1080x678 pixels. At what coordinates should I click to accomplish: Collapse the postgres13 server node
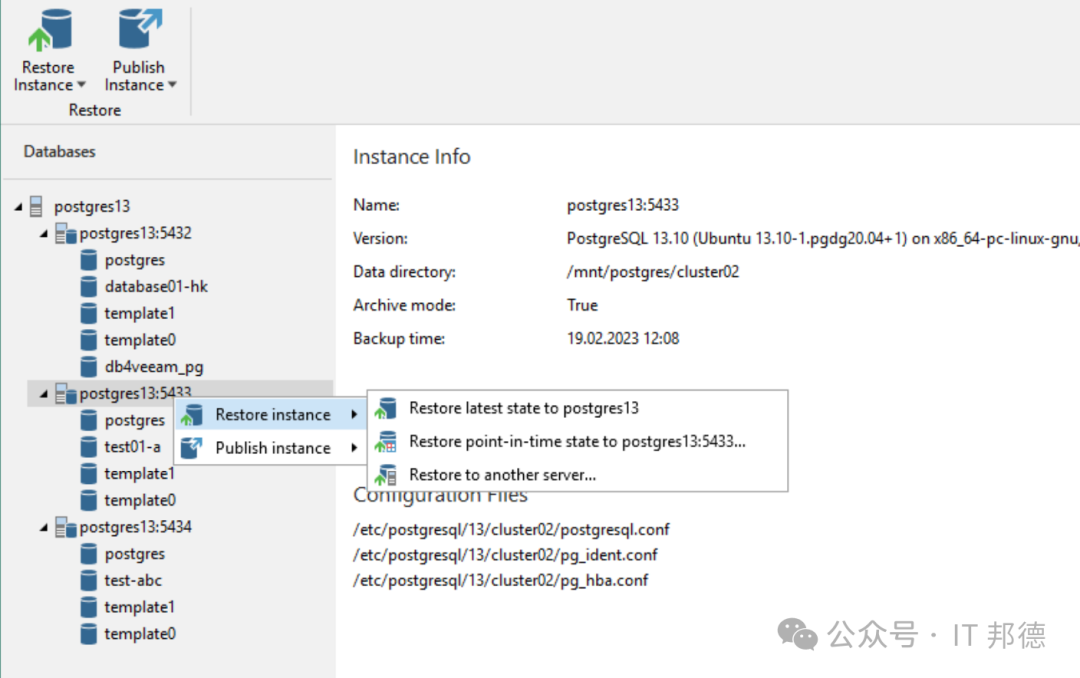point(19,207)
